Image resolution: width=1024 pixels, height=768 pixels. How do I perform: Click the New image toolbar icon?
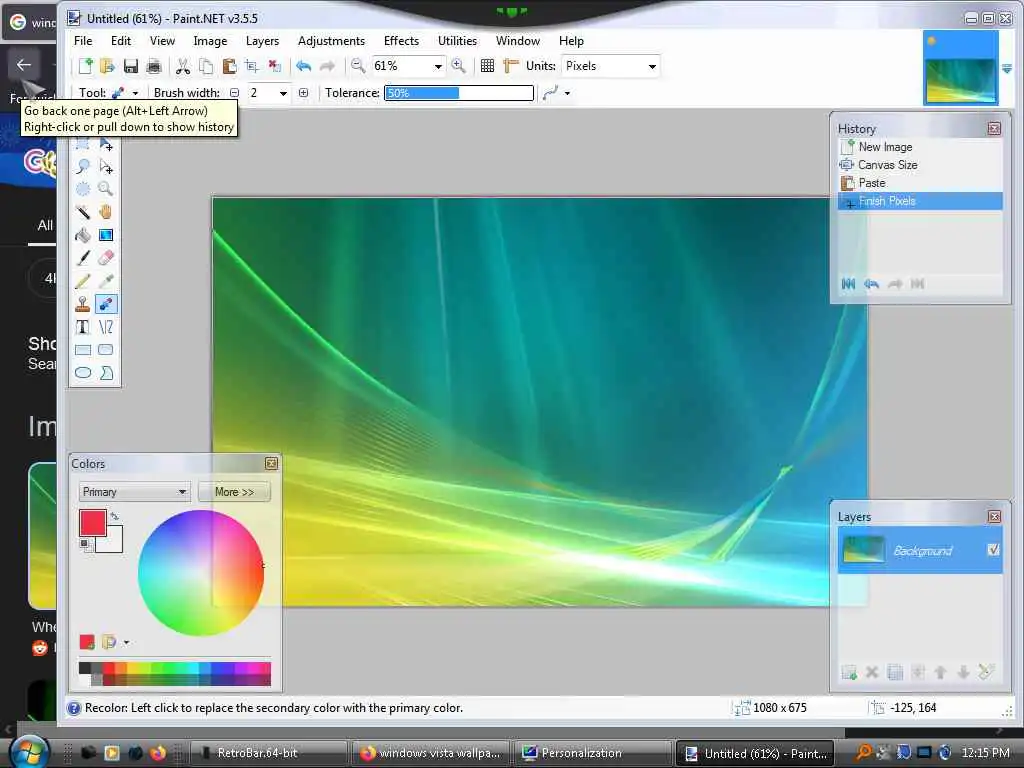(x=86, y=66)
